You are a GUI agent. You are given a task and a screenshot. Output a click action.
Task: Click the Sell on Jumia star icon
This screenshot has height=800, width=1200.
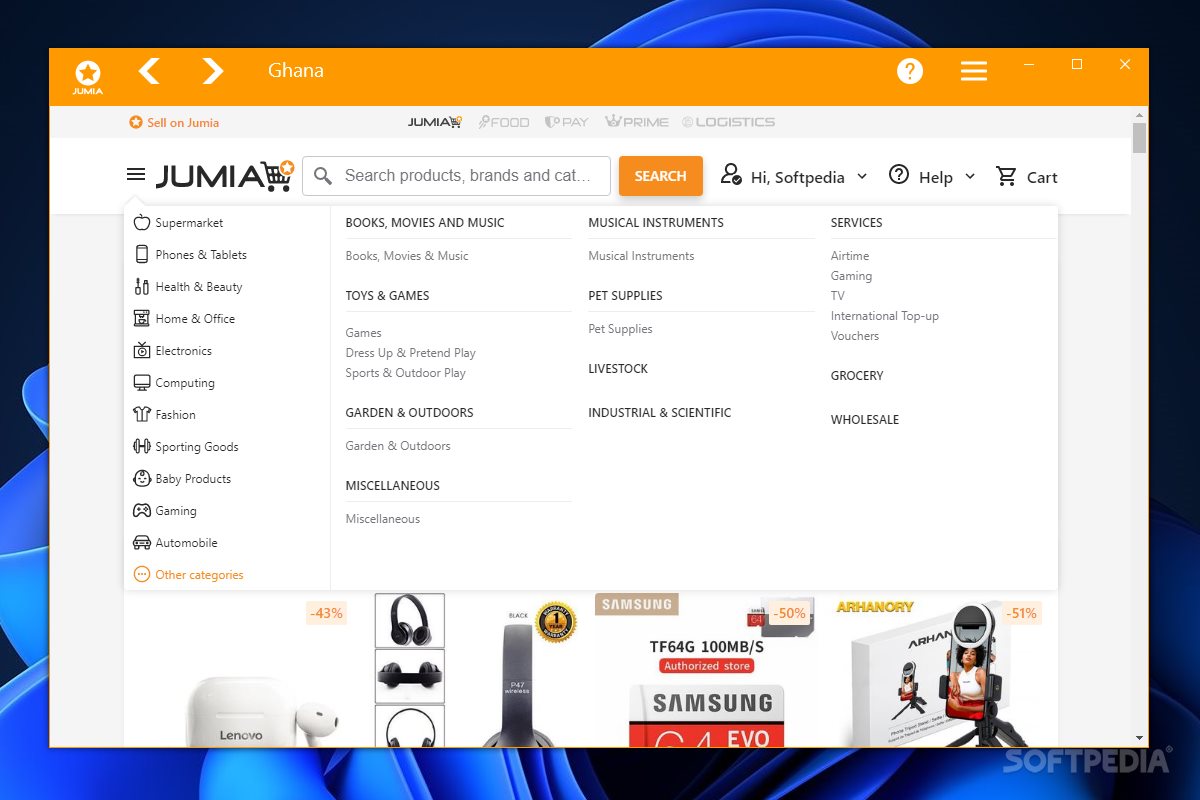point(136,122)
